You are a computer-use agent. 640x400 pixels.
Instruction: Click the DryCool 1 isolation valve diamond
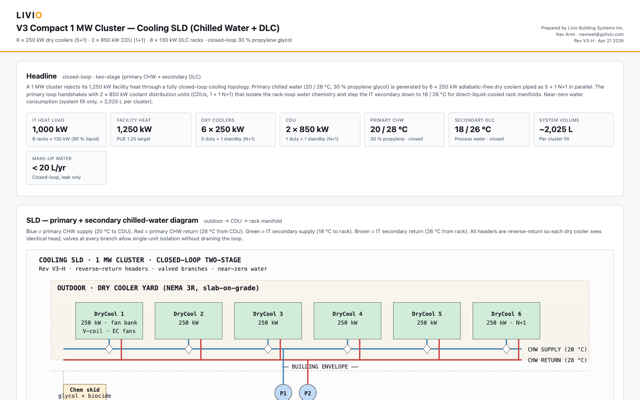tap(109, 349)
